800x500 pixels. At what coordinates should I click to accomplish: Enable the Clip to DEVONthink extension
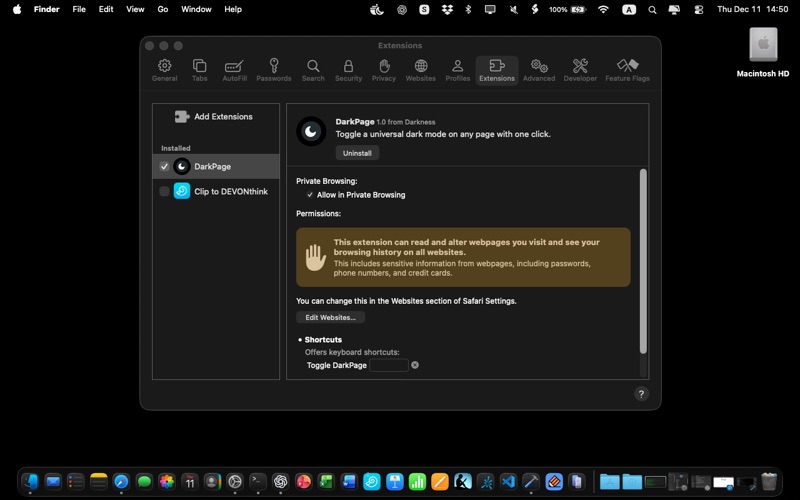point(164,191)
